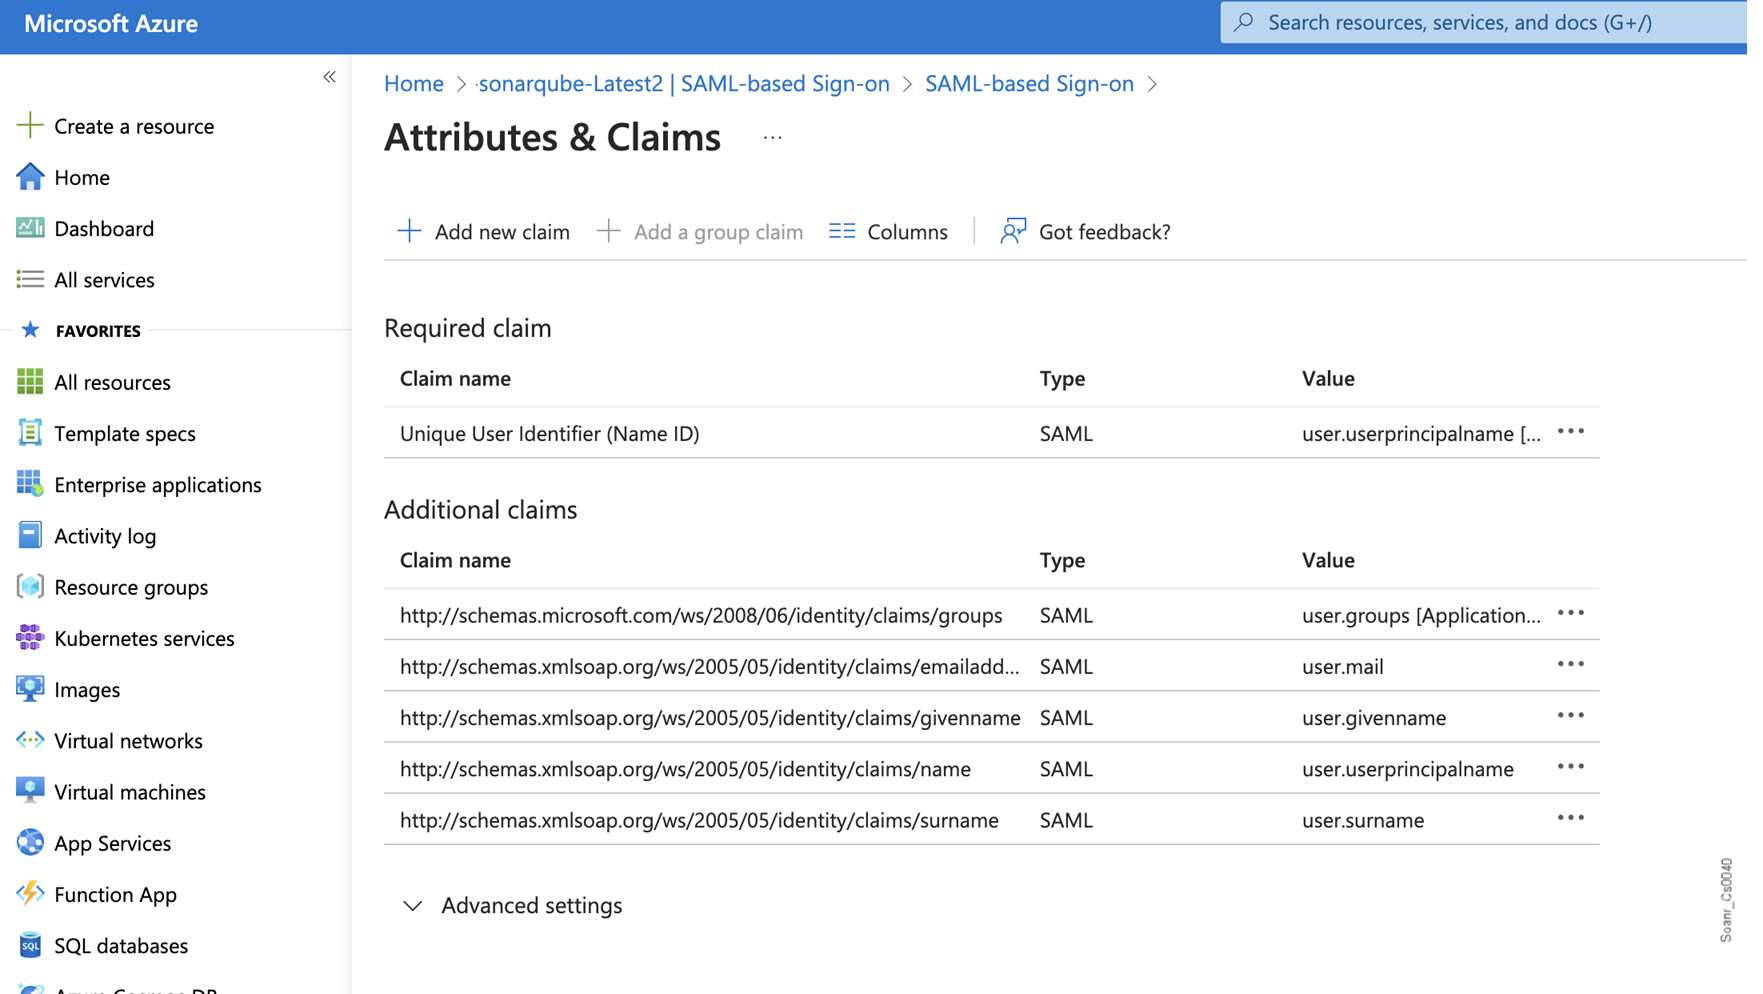The image size is (1763, 994).
Task: Open the ellipsis menu for user.mail claim
Action: tap(1570, 665)
